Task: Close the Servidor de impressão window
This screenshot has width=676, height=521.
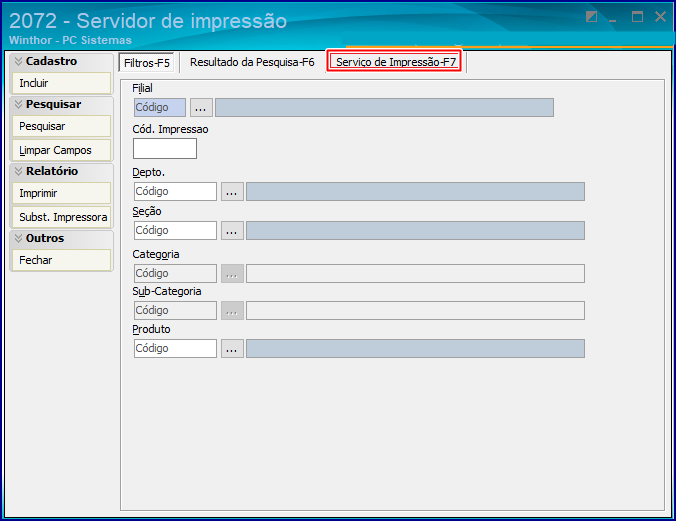Action: tap(660, 17)
